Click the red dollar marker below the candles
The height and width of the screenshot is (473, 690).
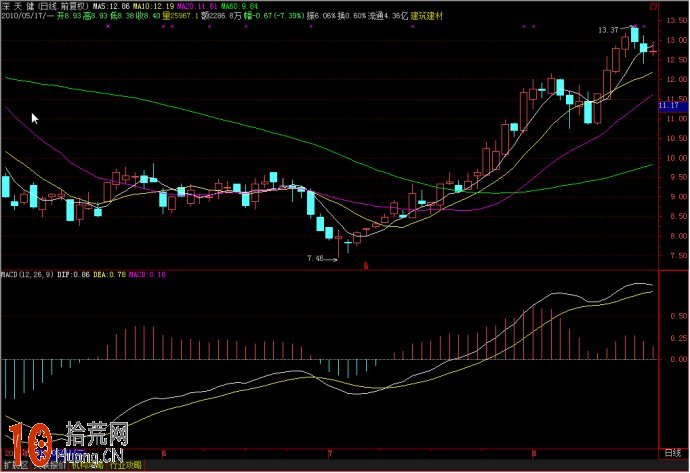click(x=366, y=266)
